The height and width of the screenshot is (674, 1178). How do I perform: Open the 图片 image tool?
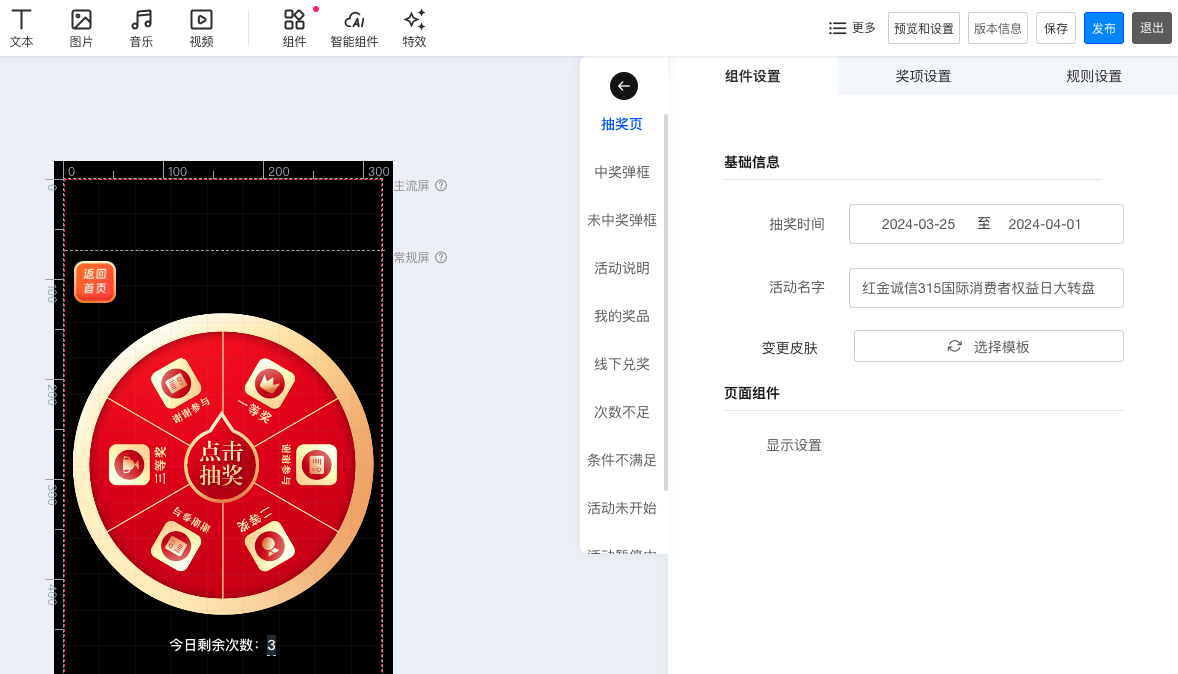click(x=81, y=29)
